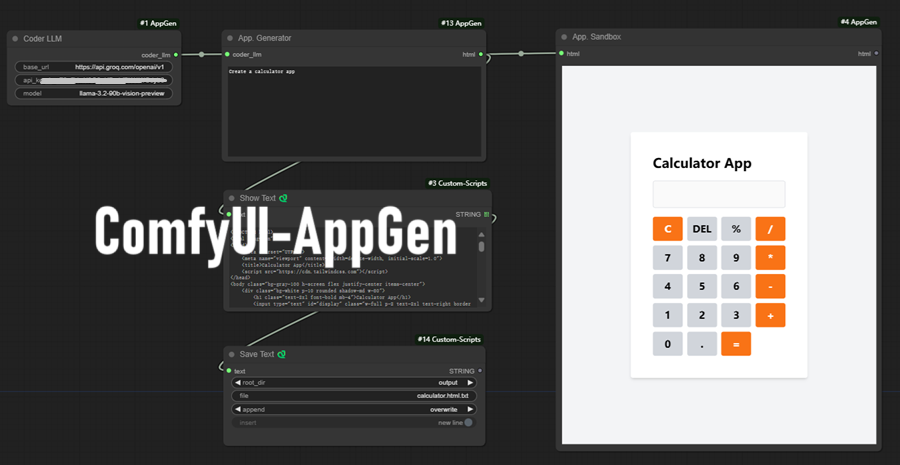
Task: Collapse the App. Sandbox node via its dot
Action: pyautogui.click(x=564, y=37)
